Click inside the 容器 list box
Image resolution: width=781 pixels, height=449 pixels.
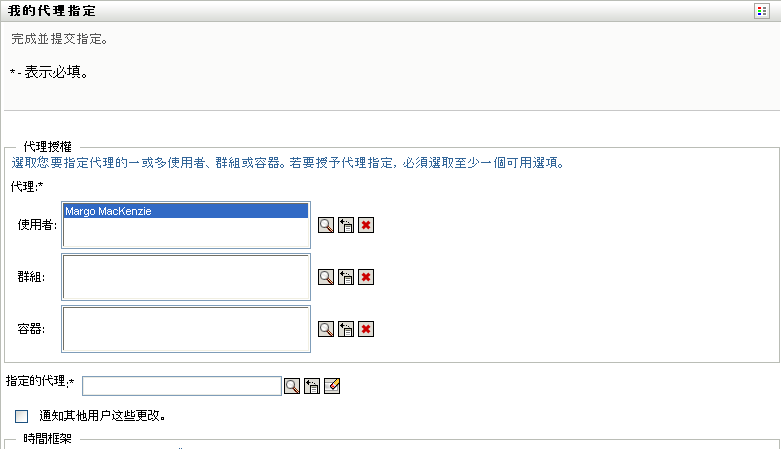tap(185, 329)
